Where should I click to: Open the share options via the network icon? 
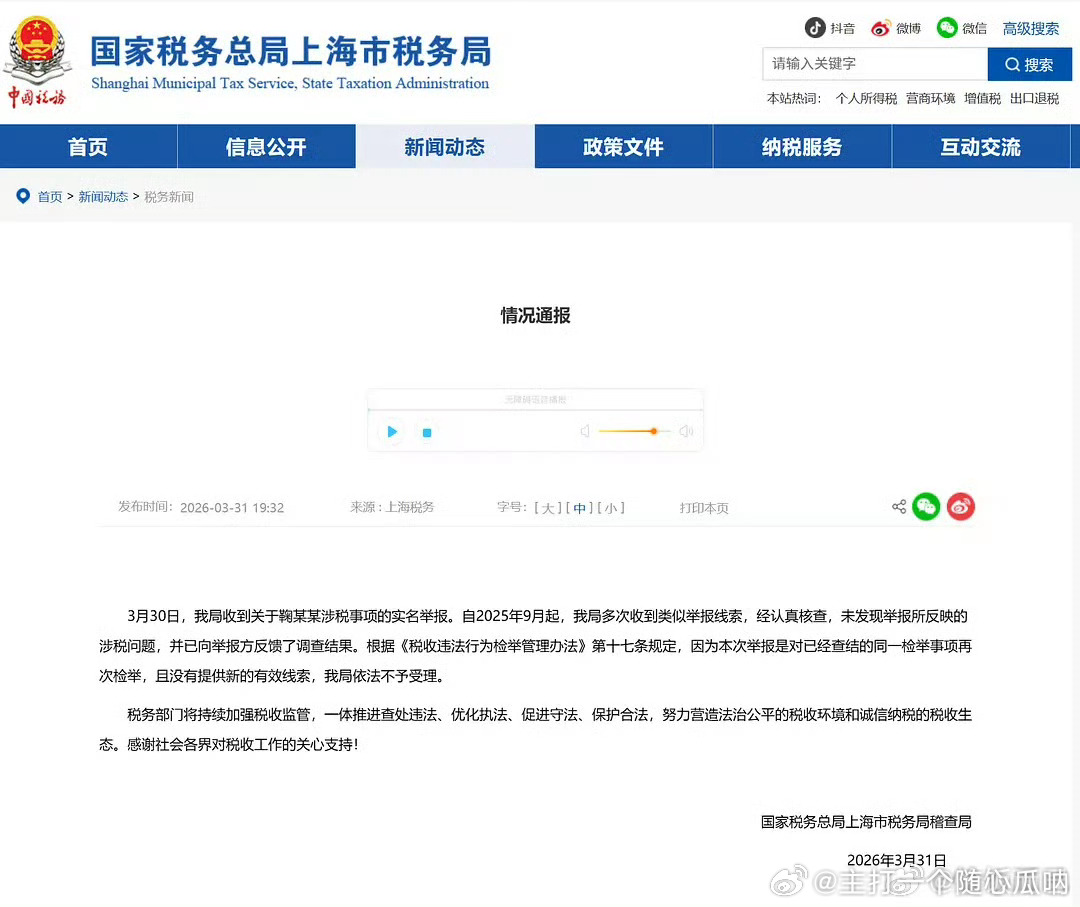[898, 507]
